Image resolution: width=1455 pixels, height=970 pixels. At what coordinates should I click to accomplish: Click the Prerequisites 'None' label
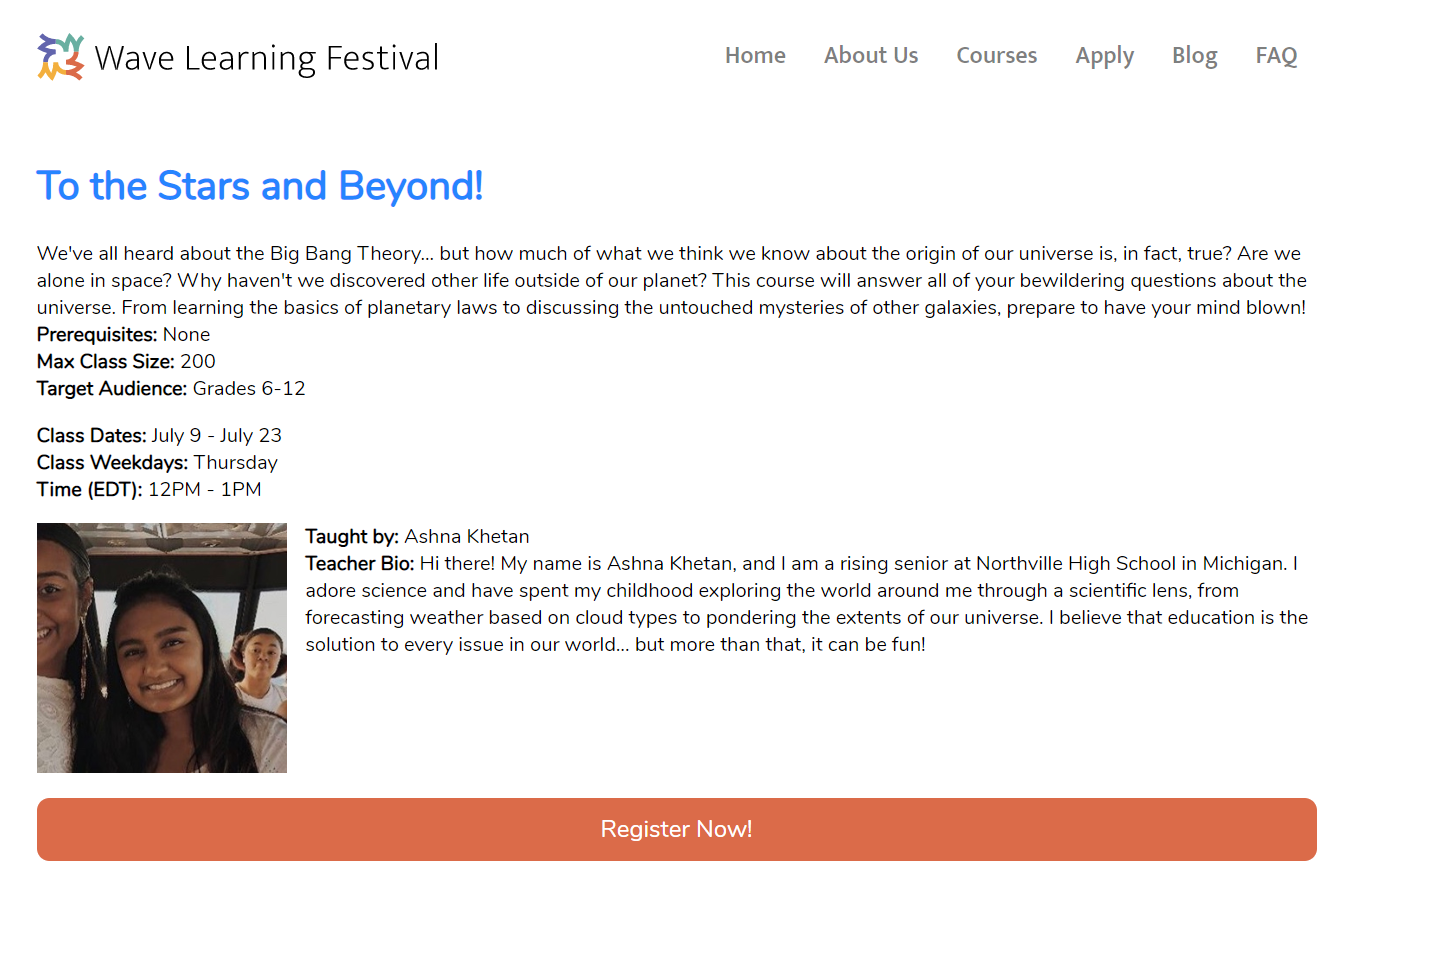[187, 334]
